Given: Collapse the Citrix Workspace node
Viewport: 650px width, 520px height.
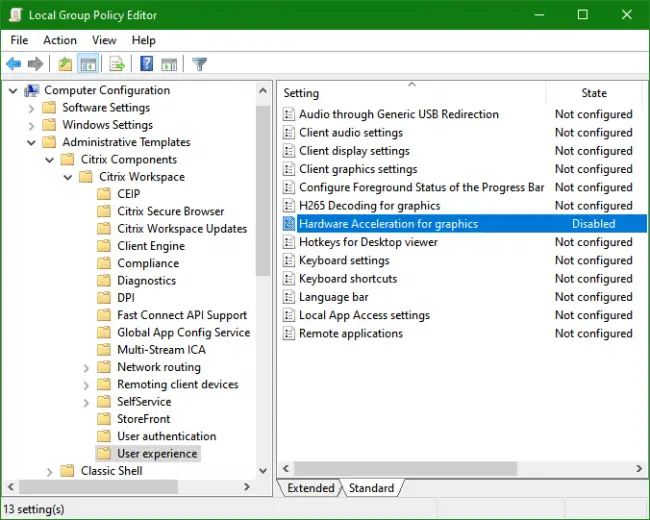Looking at the screenshot, I should [x=68, y=177].
